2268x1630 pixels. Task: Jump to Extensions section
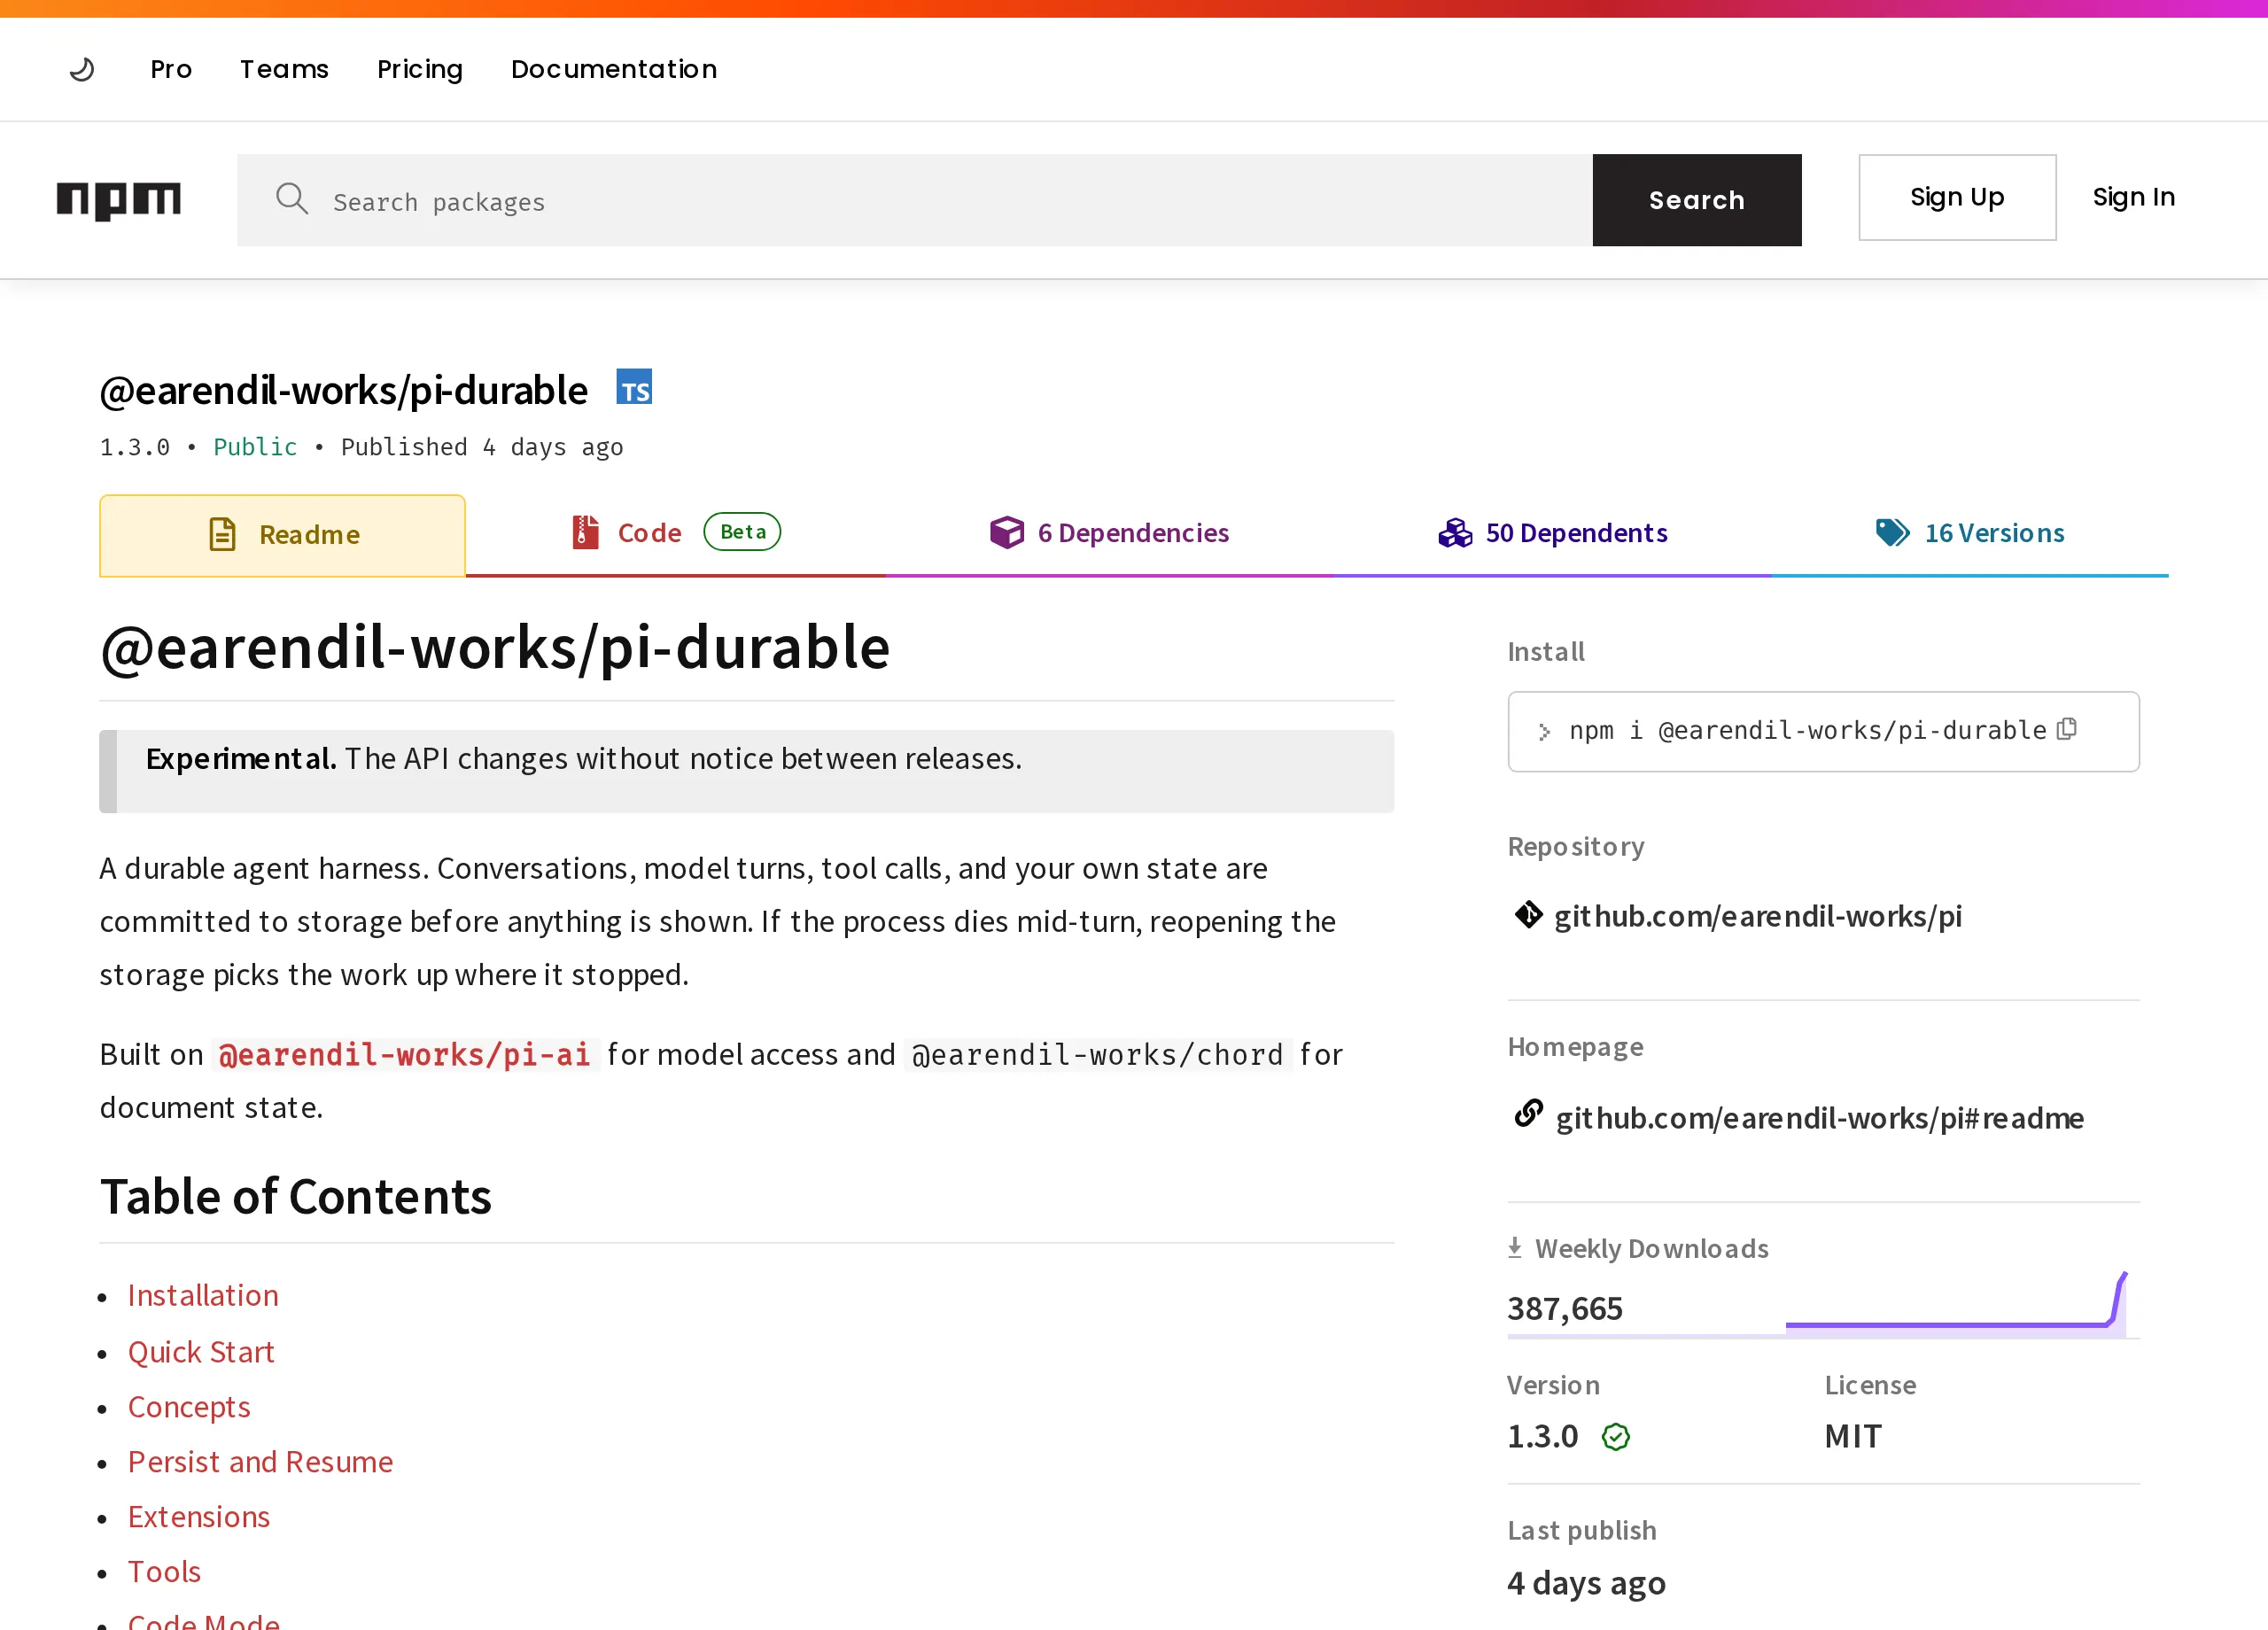(199, 1517)
